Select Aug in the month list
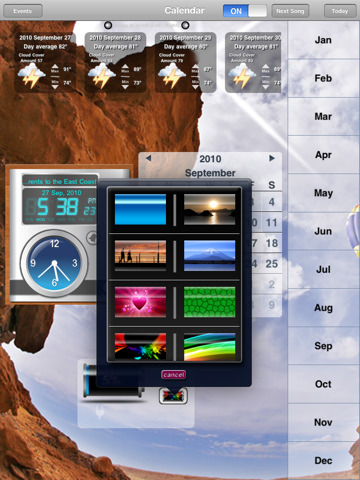Image resolution: width=360 pixels, height=480 pixels. [x=323, y=308]
